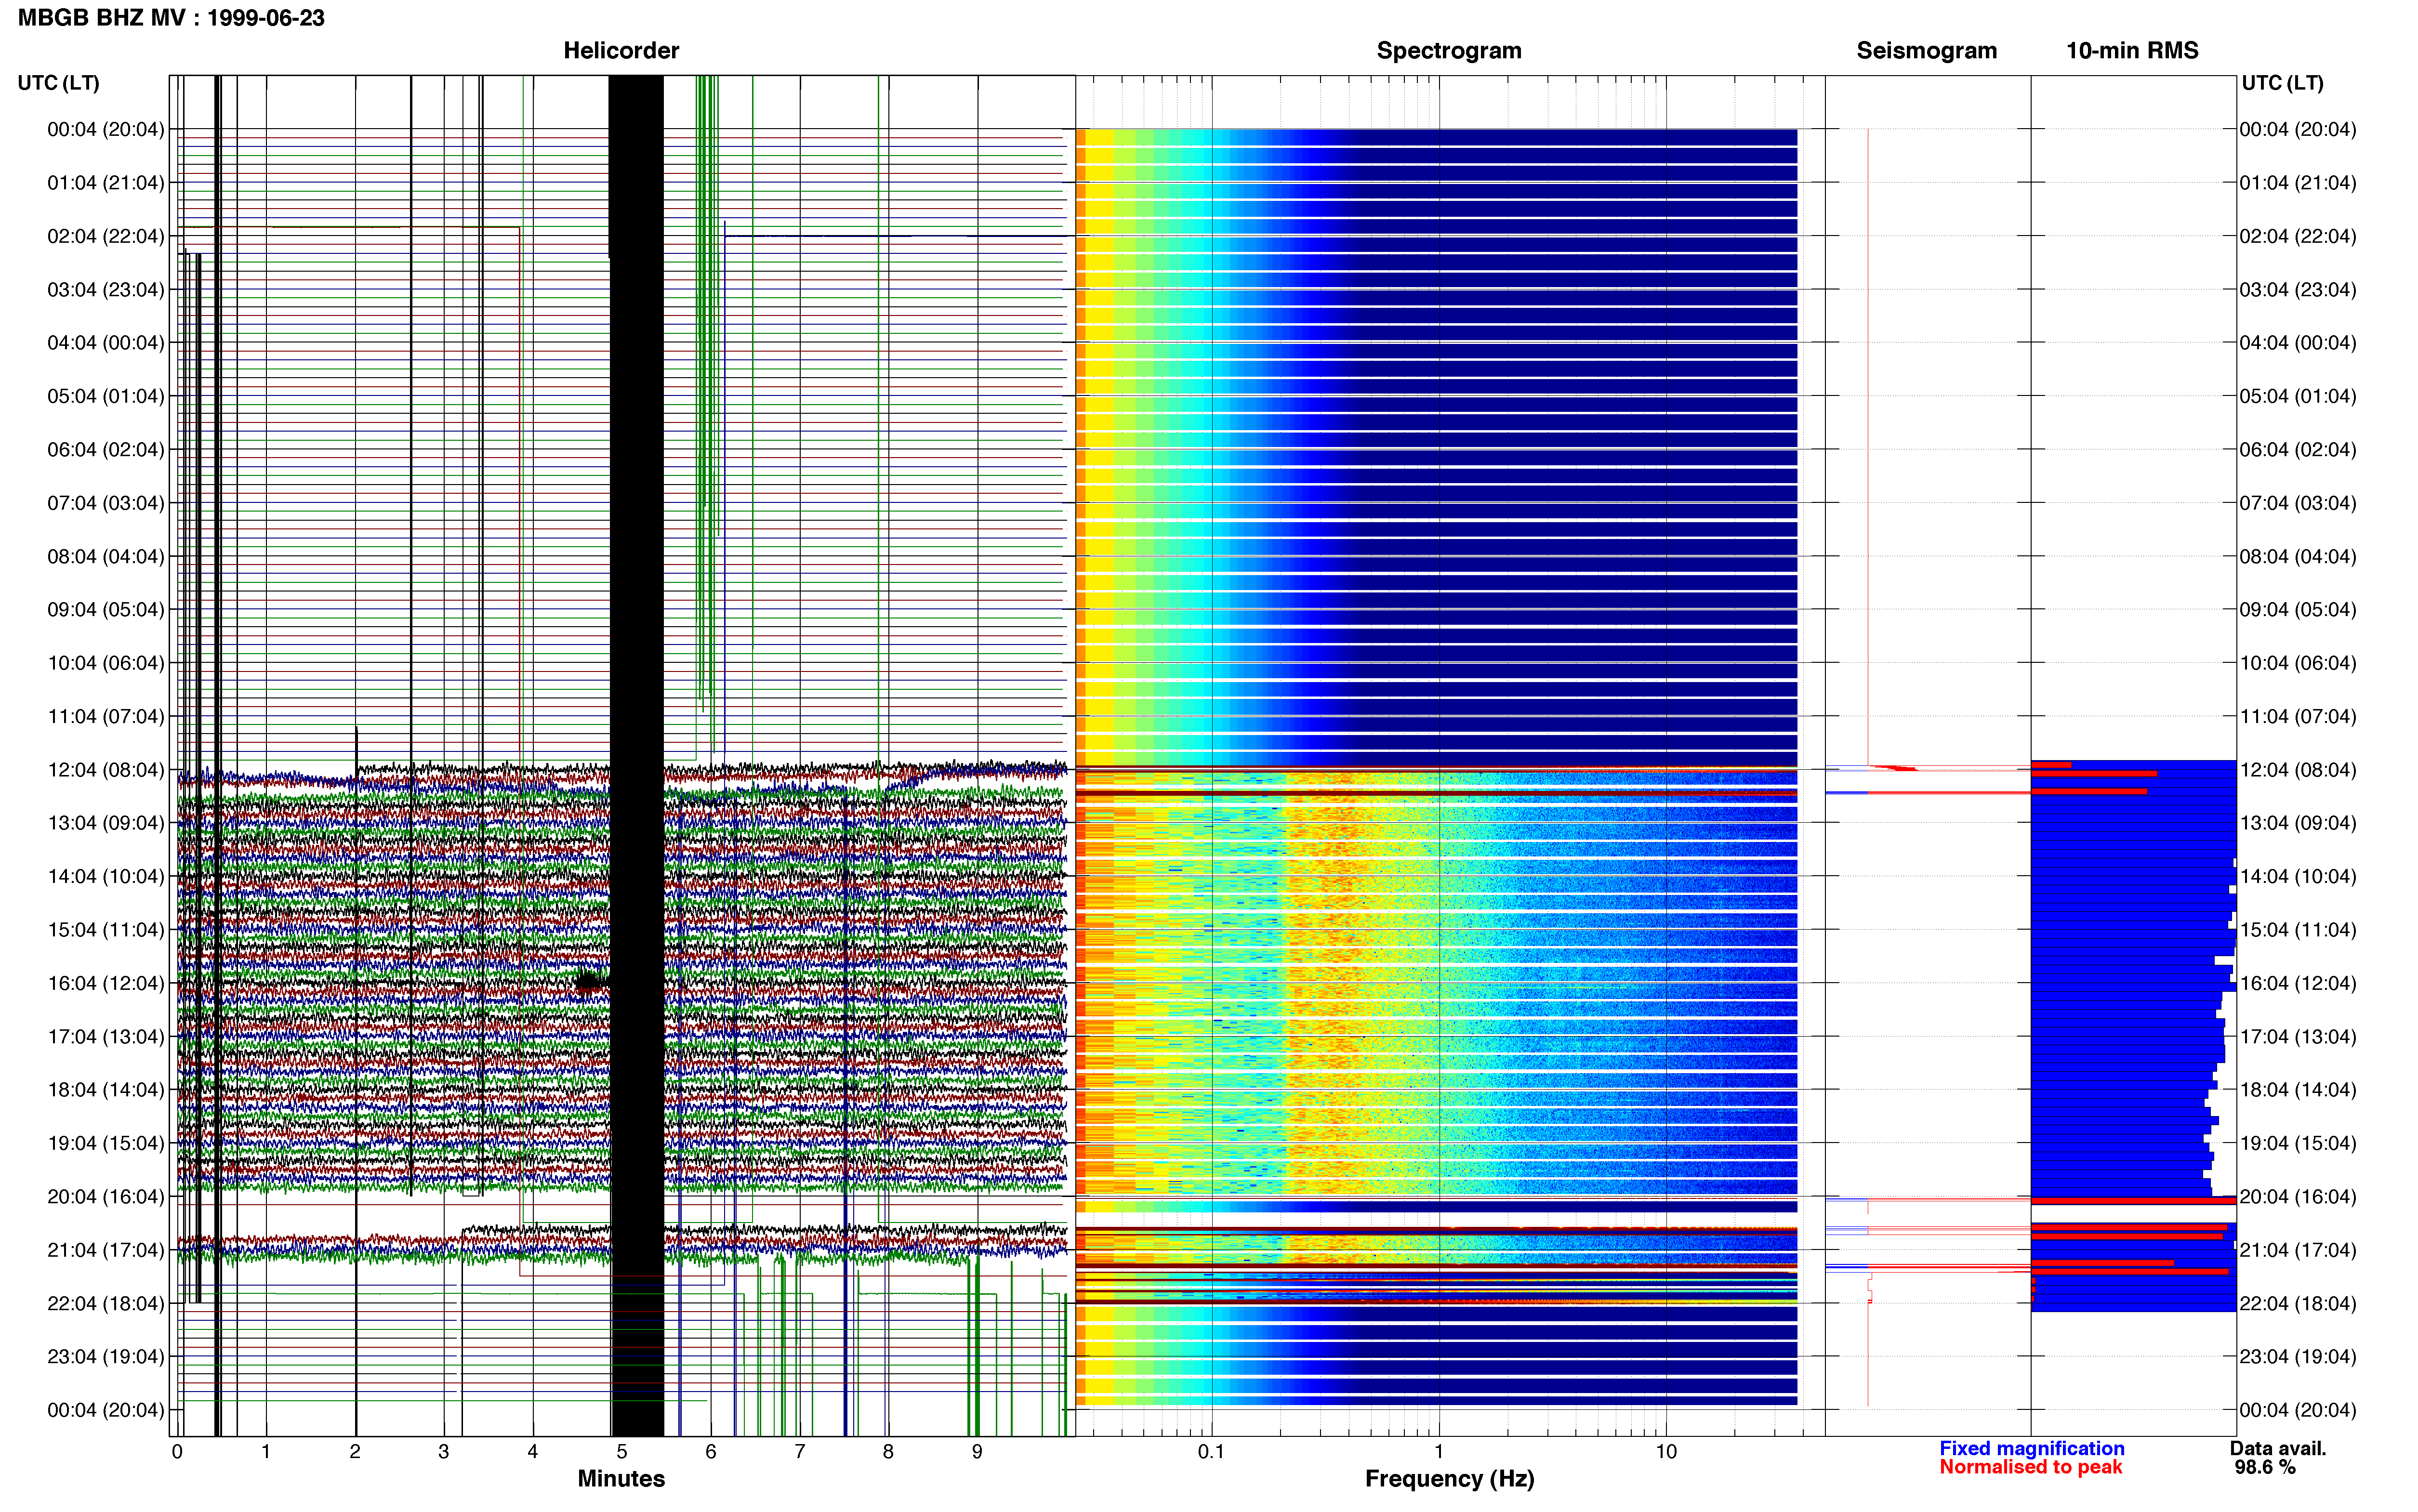Screen dimensions: 2418x1512
Task: Click left axis time 20:04 (16:04)
Action: click(x=106, y=1196)
